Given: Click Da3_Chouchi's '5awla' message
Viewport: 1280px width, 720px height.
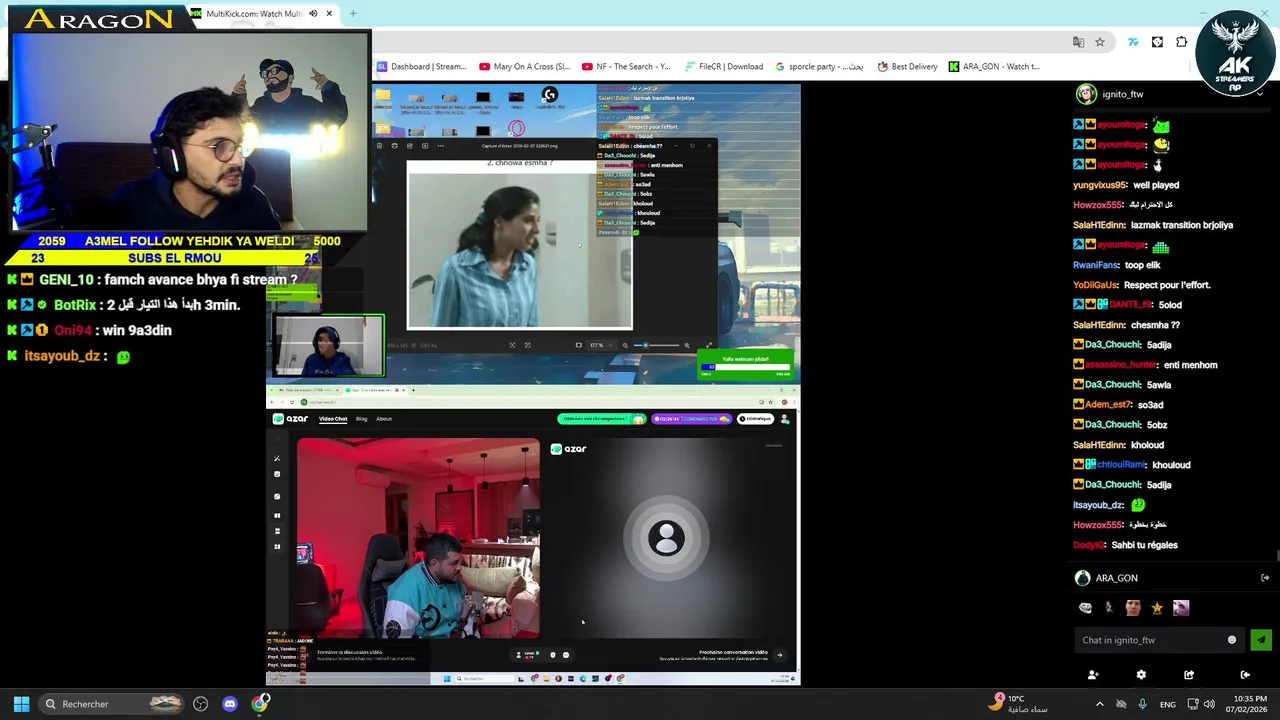Looking at the screenshot, I should (x=1158, y=385).
